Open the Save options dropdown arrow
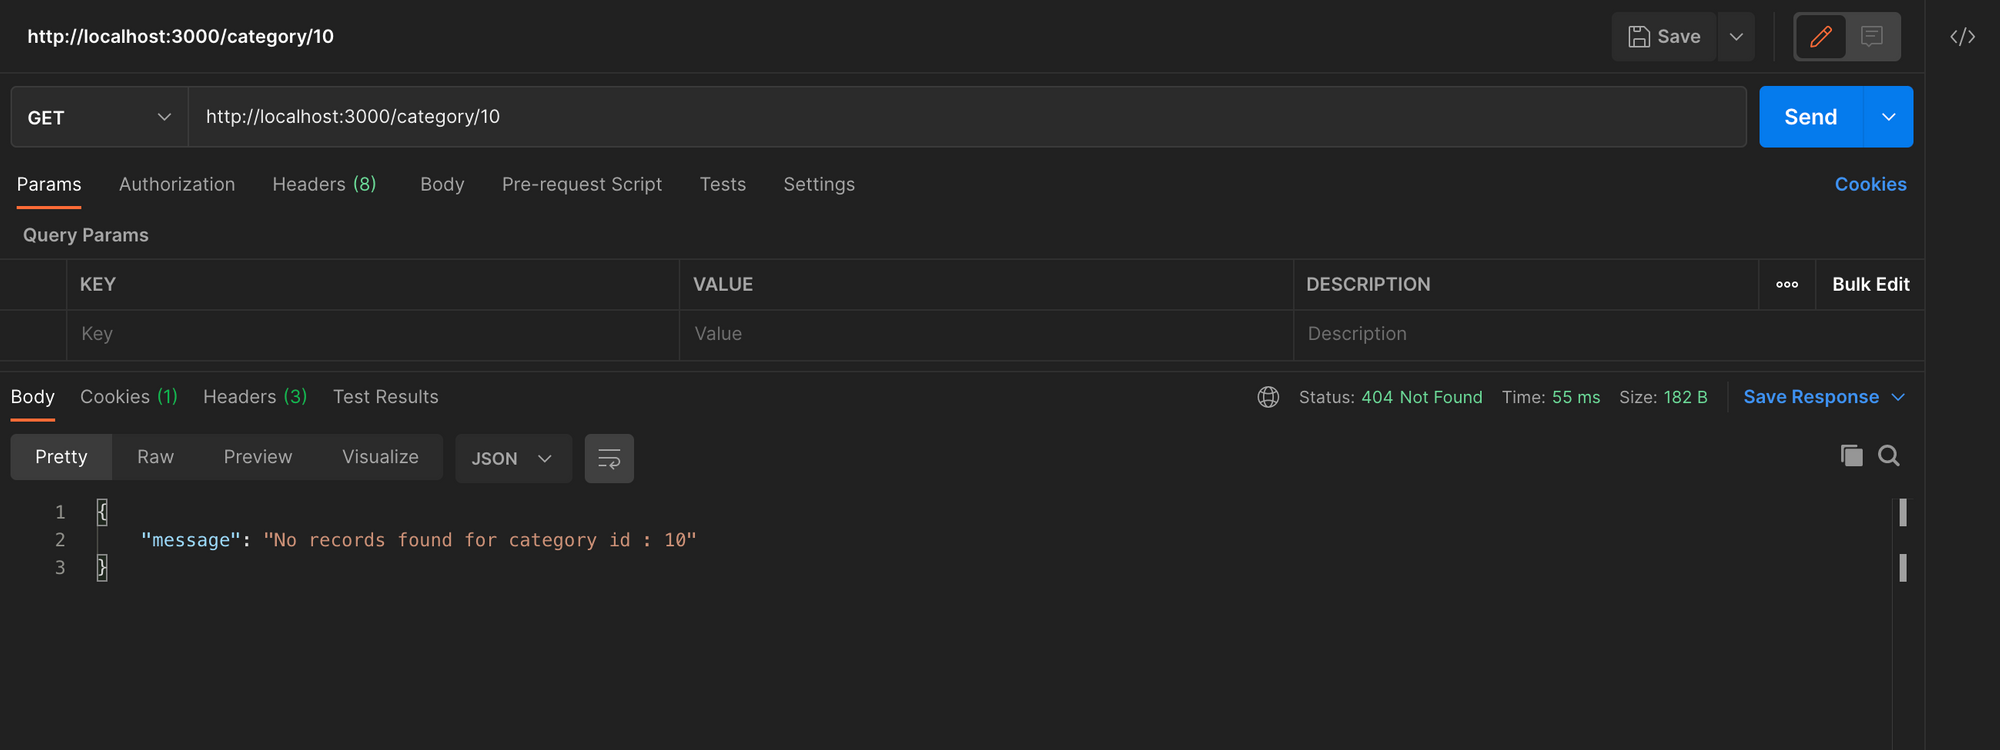Viewport: 2000px width, 750px height. pyautogui.click(x=1736, y=37)
